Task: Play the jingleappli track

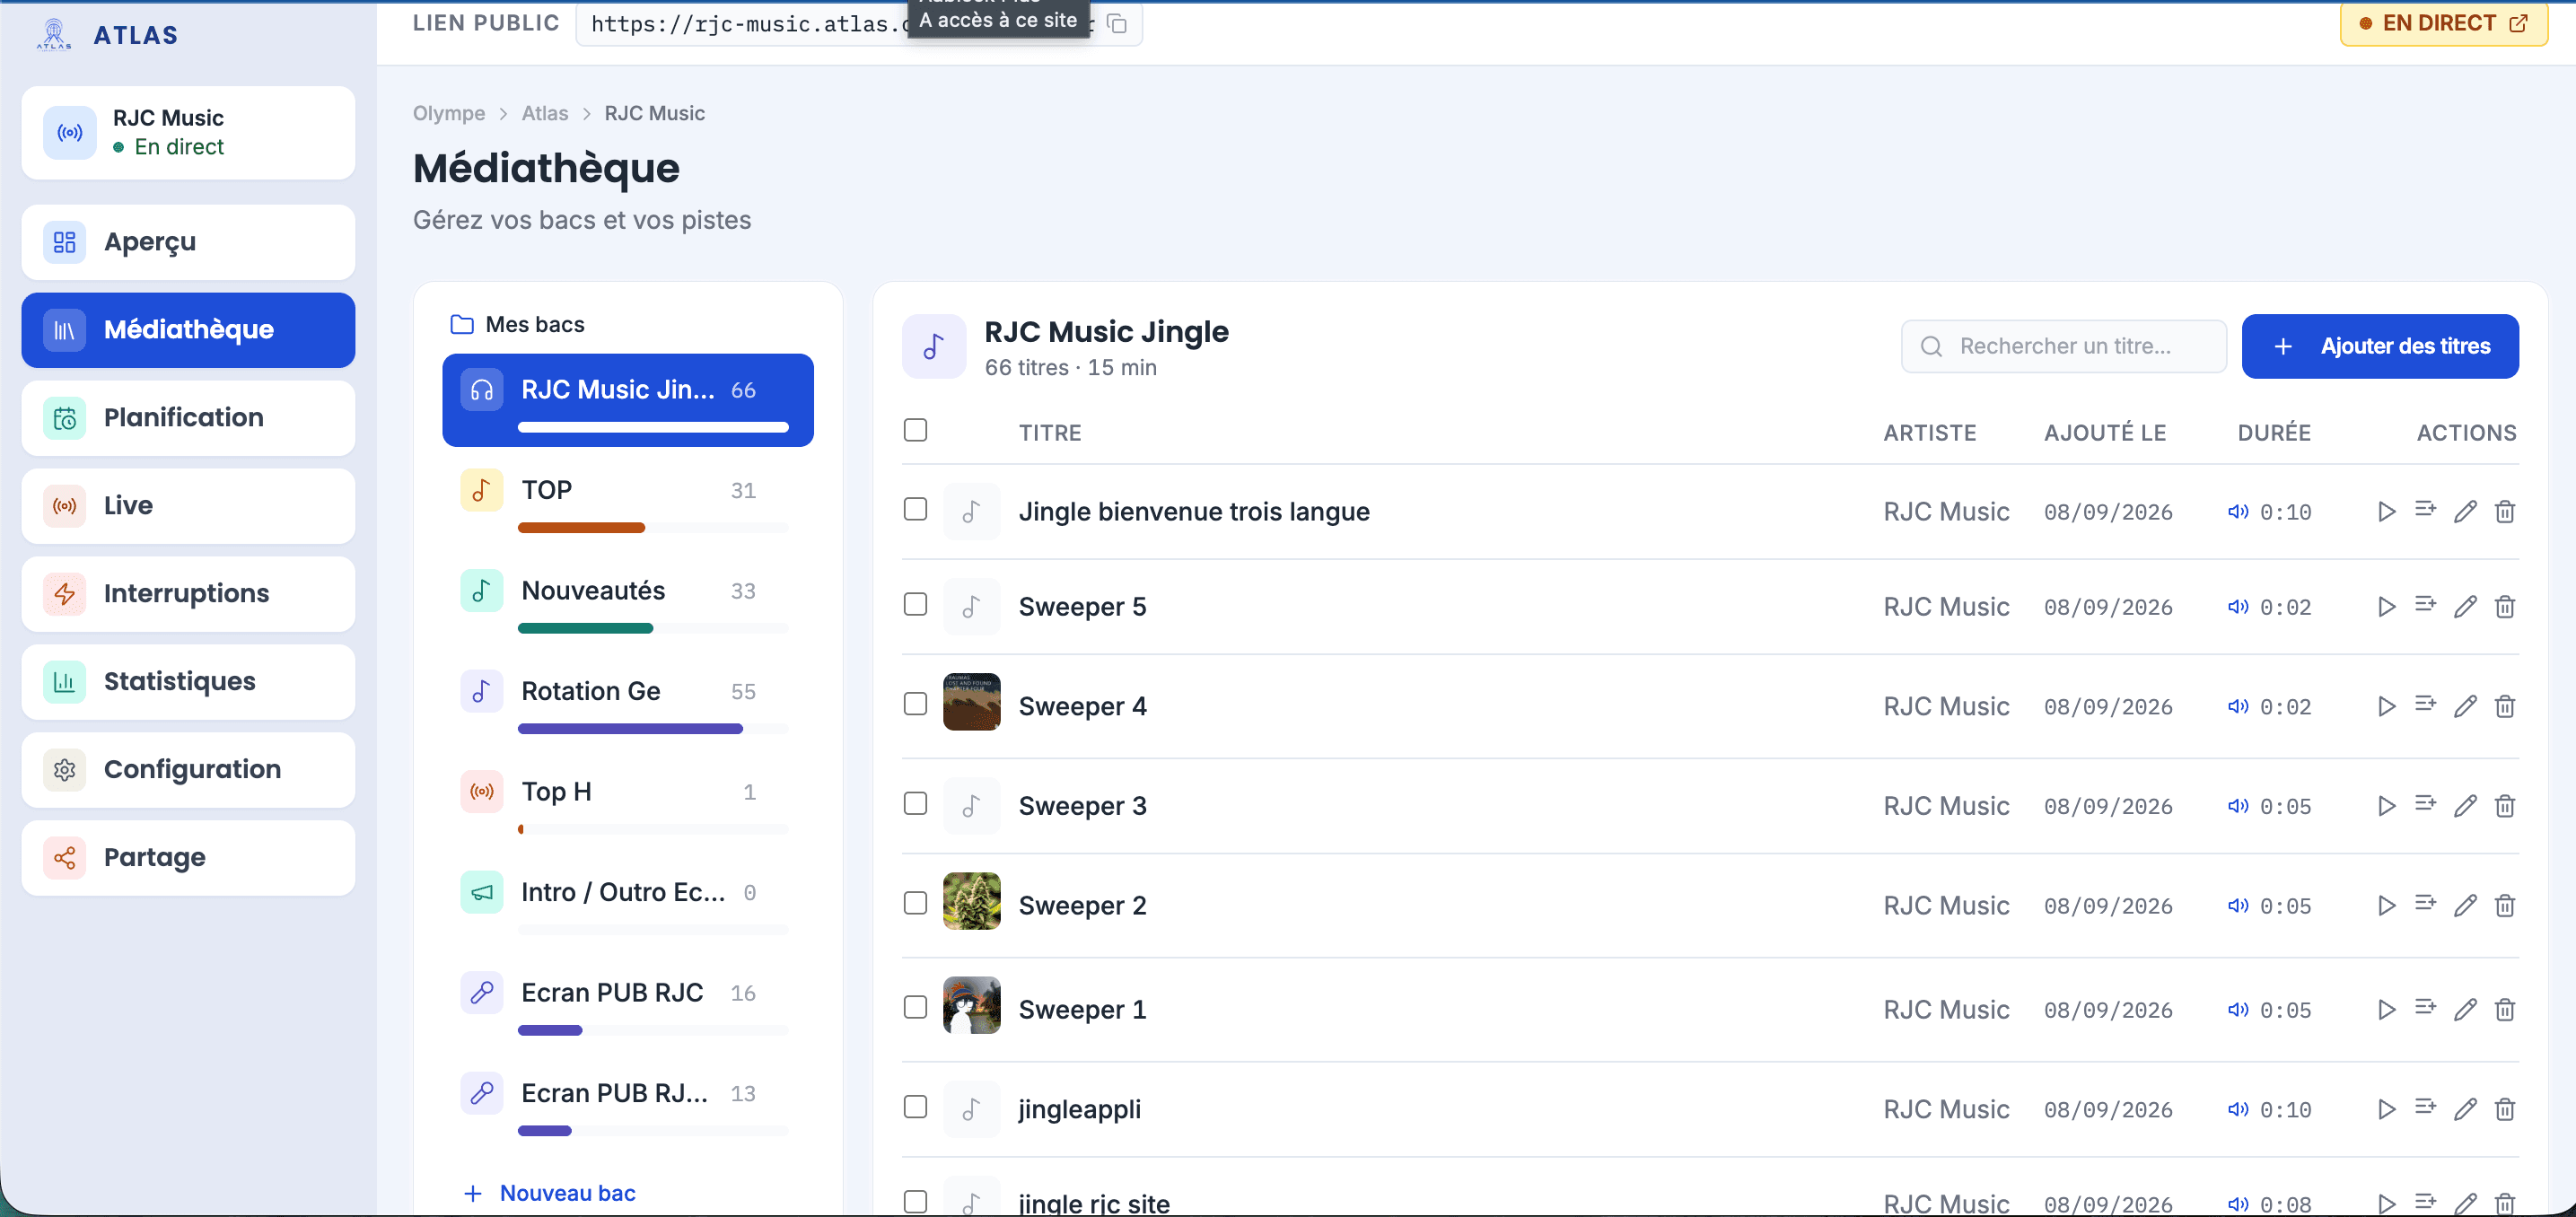Action: (2386, 1110)
